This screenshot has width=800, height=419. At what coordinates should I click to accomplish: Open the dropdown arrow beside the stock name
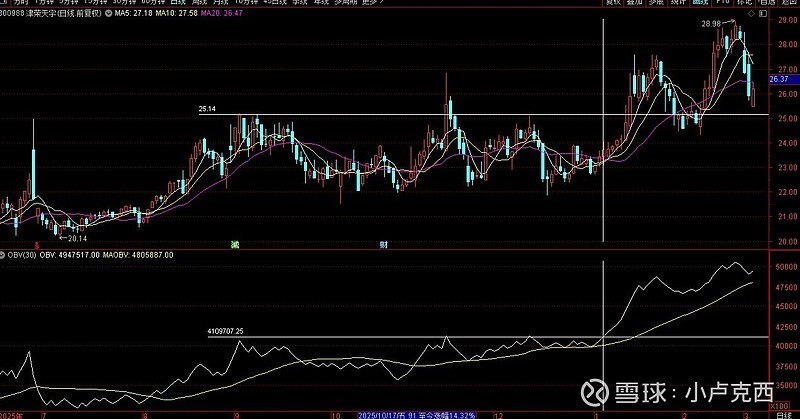tap(108, 13)
